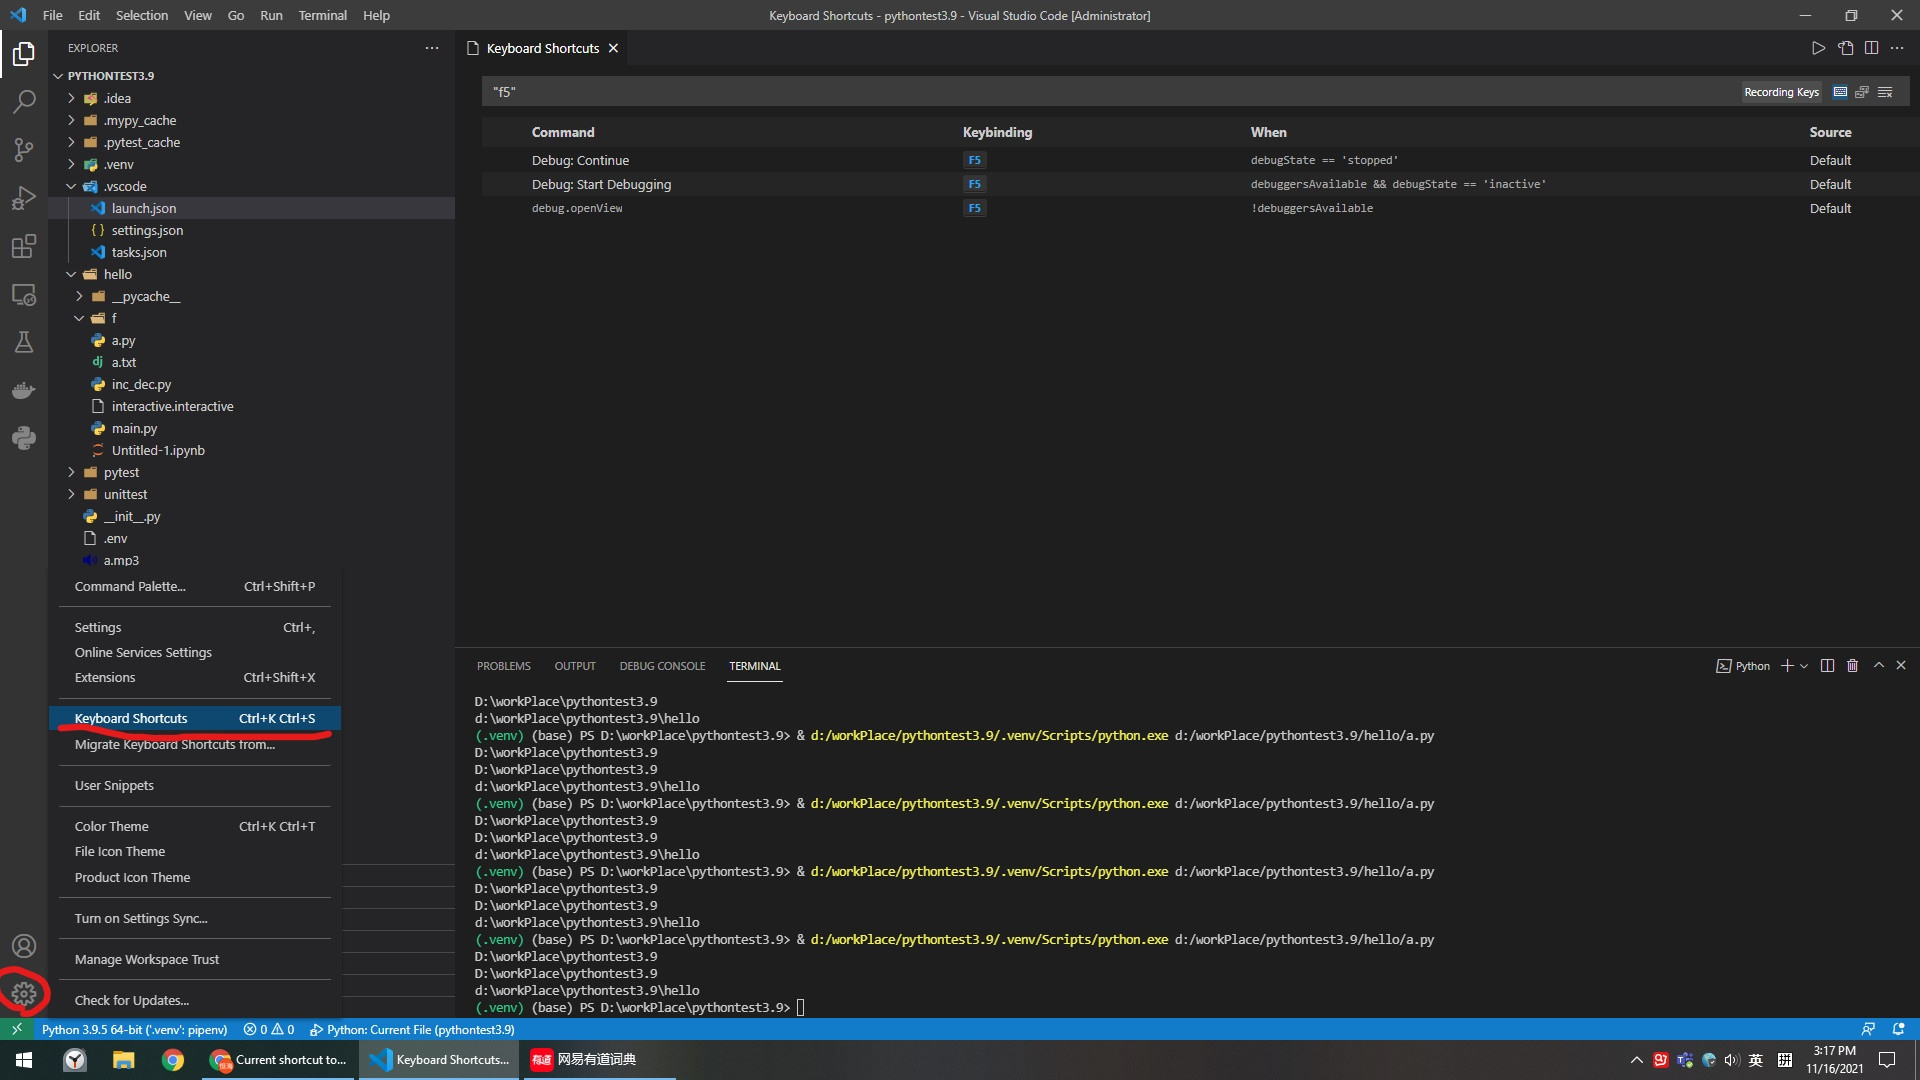Open the terminal launch profile dropdown
The height and width of the screenshot is (1080, 1920).
(1804, 666)
